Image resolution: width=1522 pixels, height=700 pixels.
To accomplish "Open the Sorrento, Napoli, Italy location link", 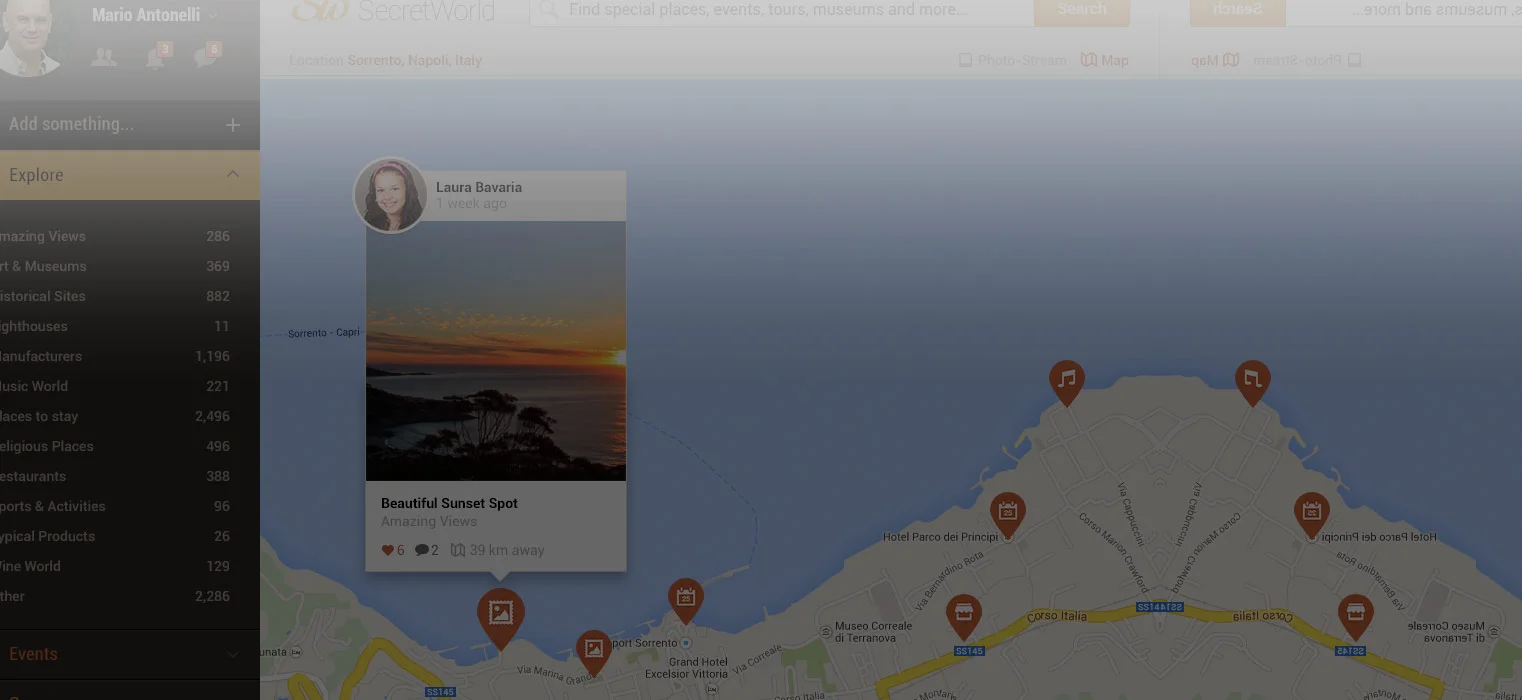I will click(415, 61).
